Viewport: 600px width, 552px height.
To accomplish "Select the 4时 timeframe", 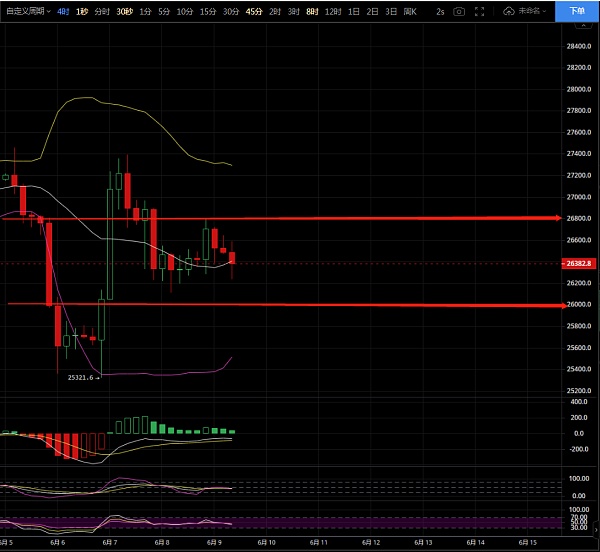I will click(63, 12).
